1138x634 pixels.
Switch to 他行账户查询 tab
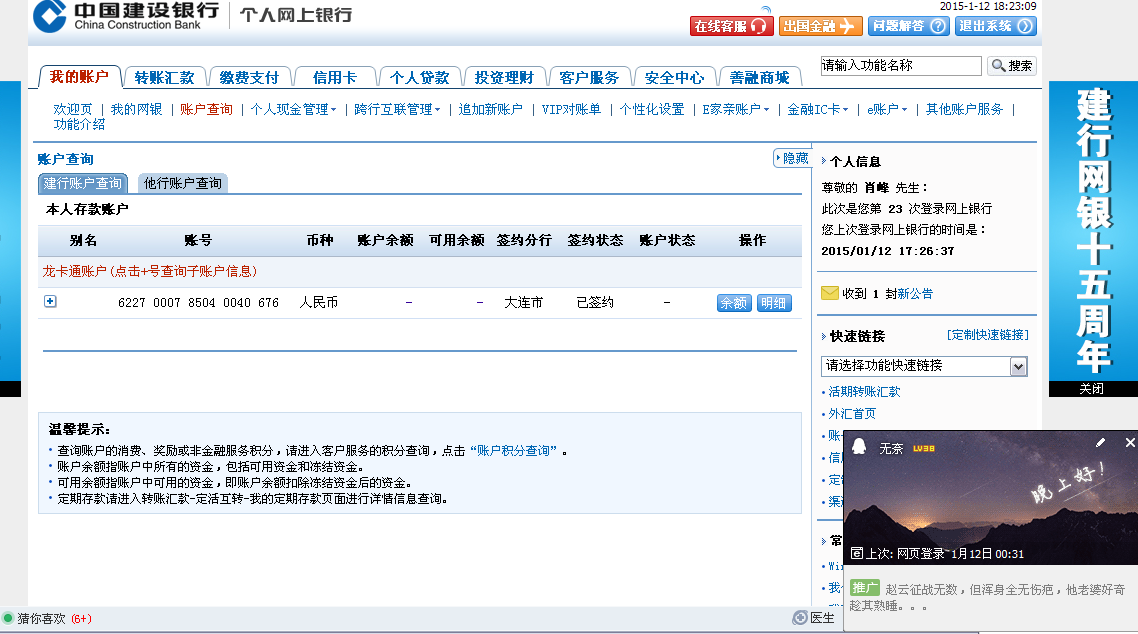[x=183, y=184]
